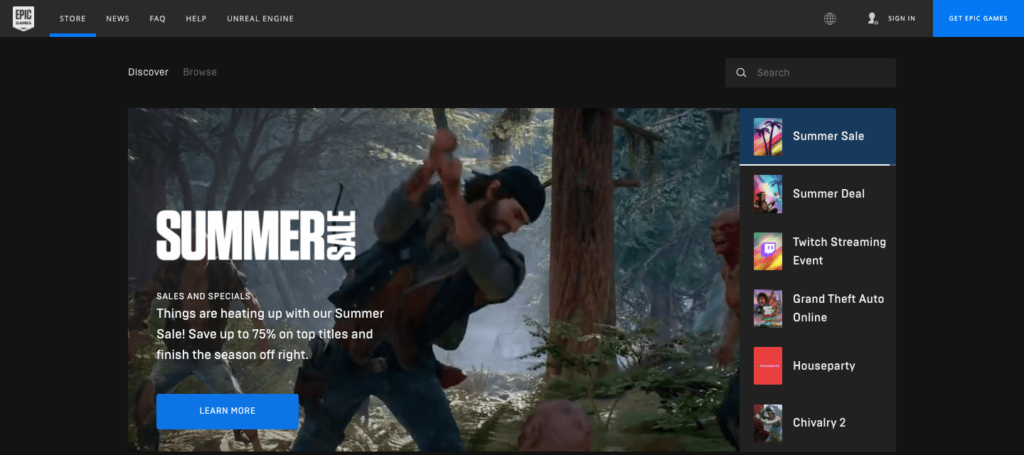Click the Summer Sale hero banner logo
1024x455 pixels.
(256, 236)
